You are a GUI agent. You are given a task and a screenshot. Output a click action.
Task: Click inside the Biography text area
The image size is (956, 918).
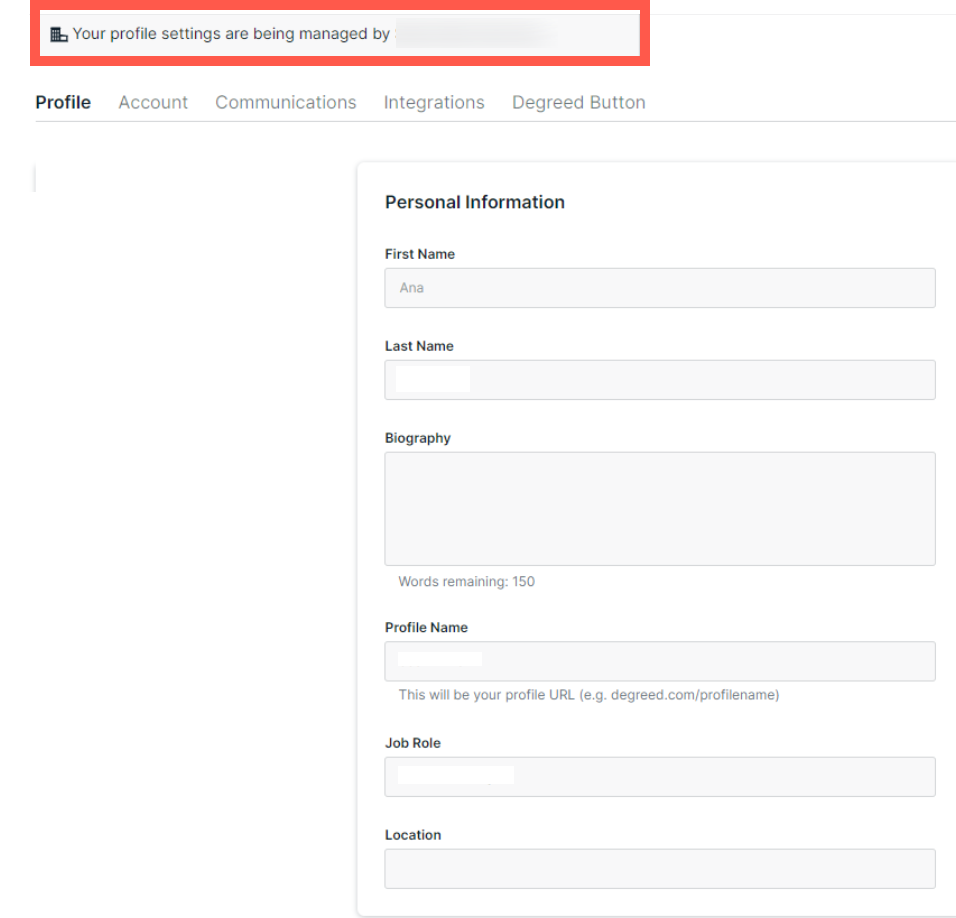pos(660,508)
